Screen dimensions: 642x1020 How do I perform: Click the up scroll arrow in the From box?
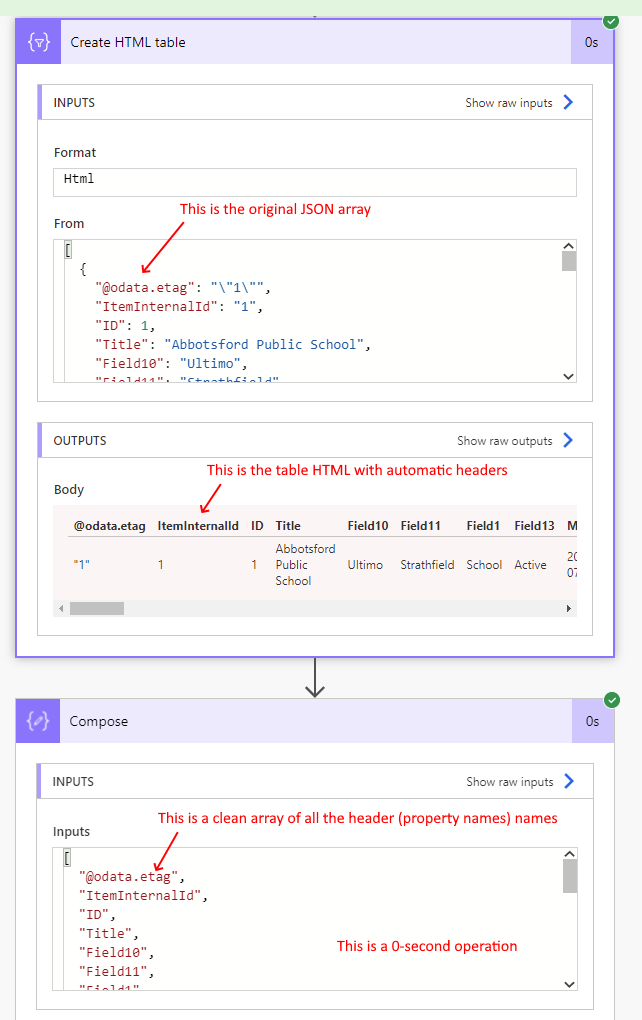coord(568,246)
